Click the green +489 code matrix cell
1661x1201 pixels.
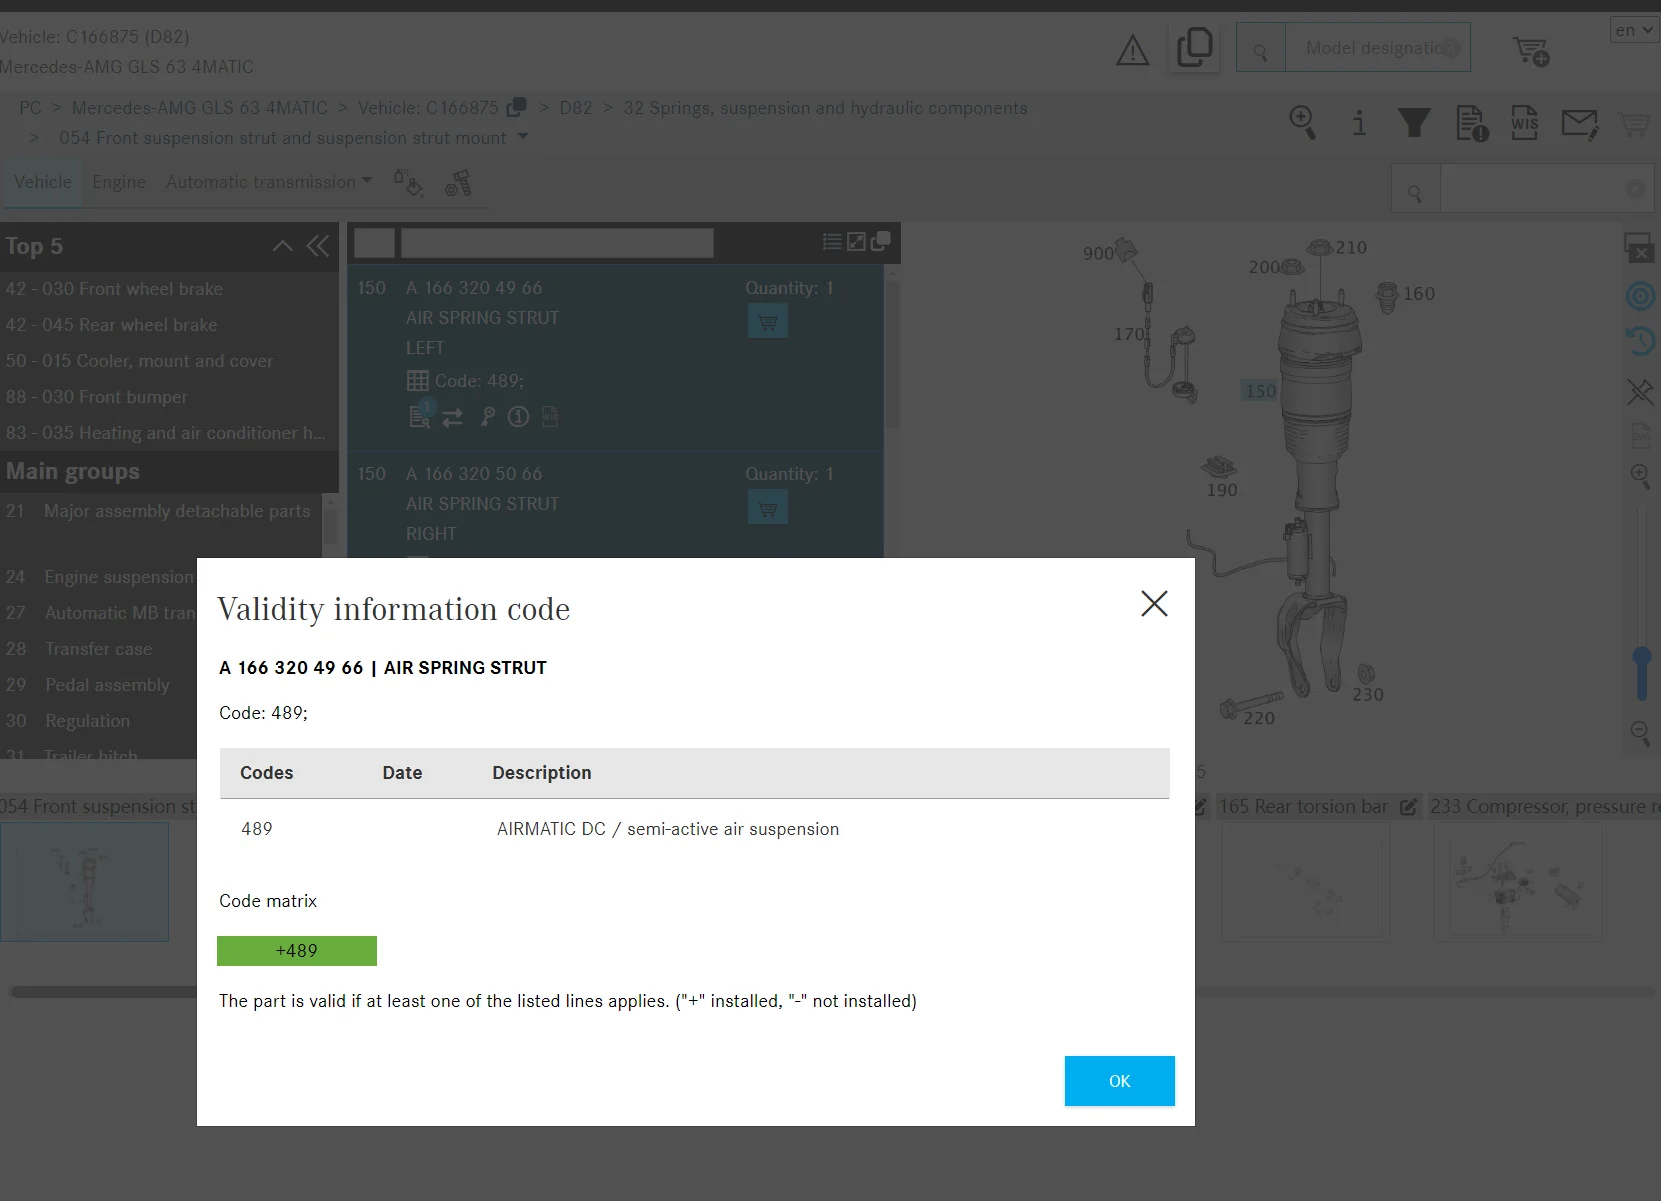coord(297,951)
